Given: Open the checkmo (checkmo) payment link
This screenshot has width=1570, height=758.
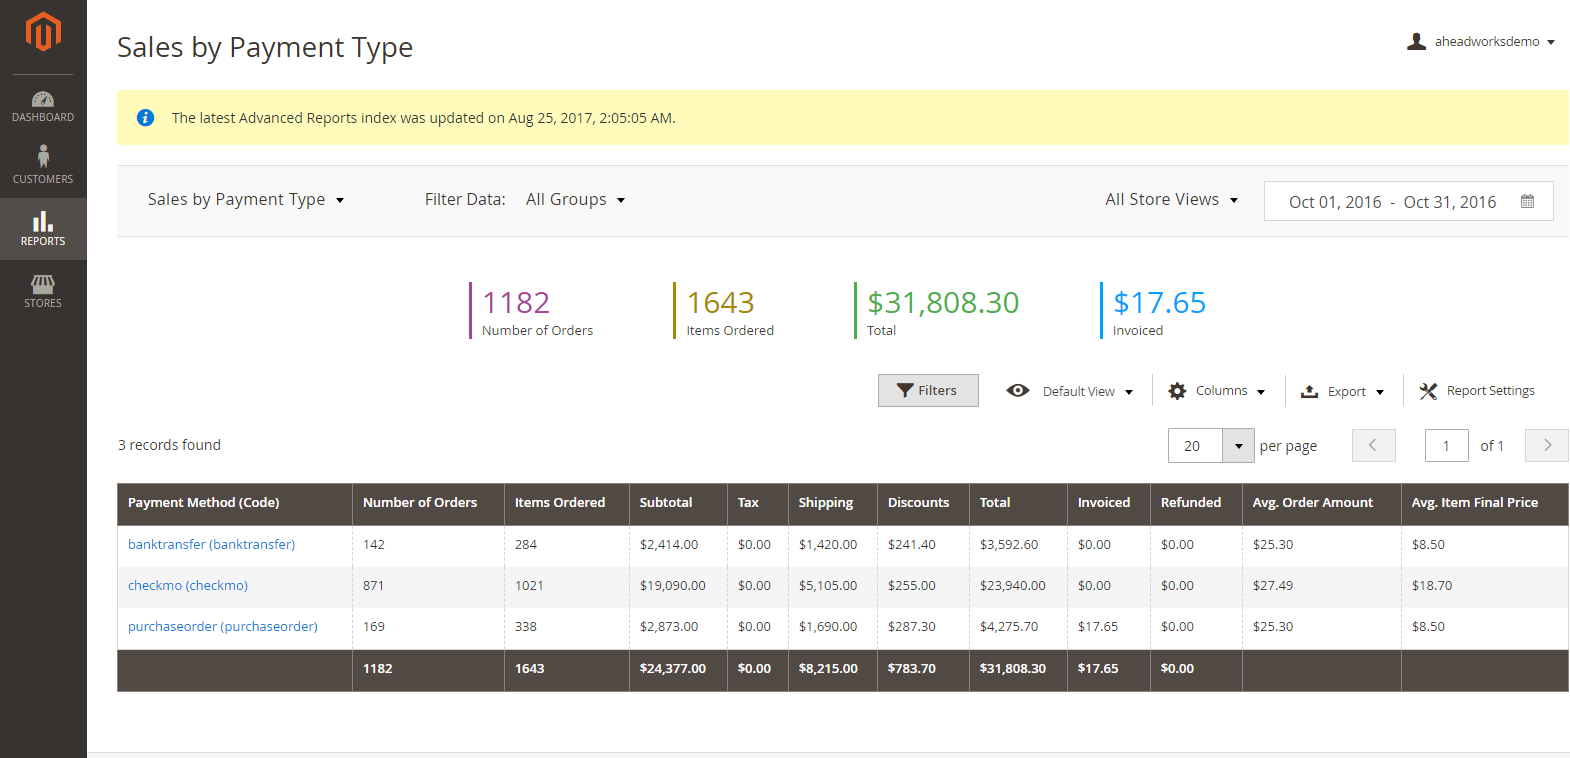Looking at the screenshot, I should (188, 586).
